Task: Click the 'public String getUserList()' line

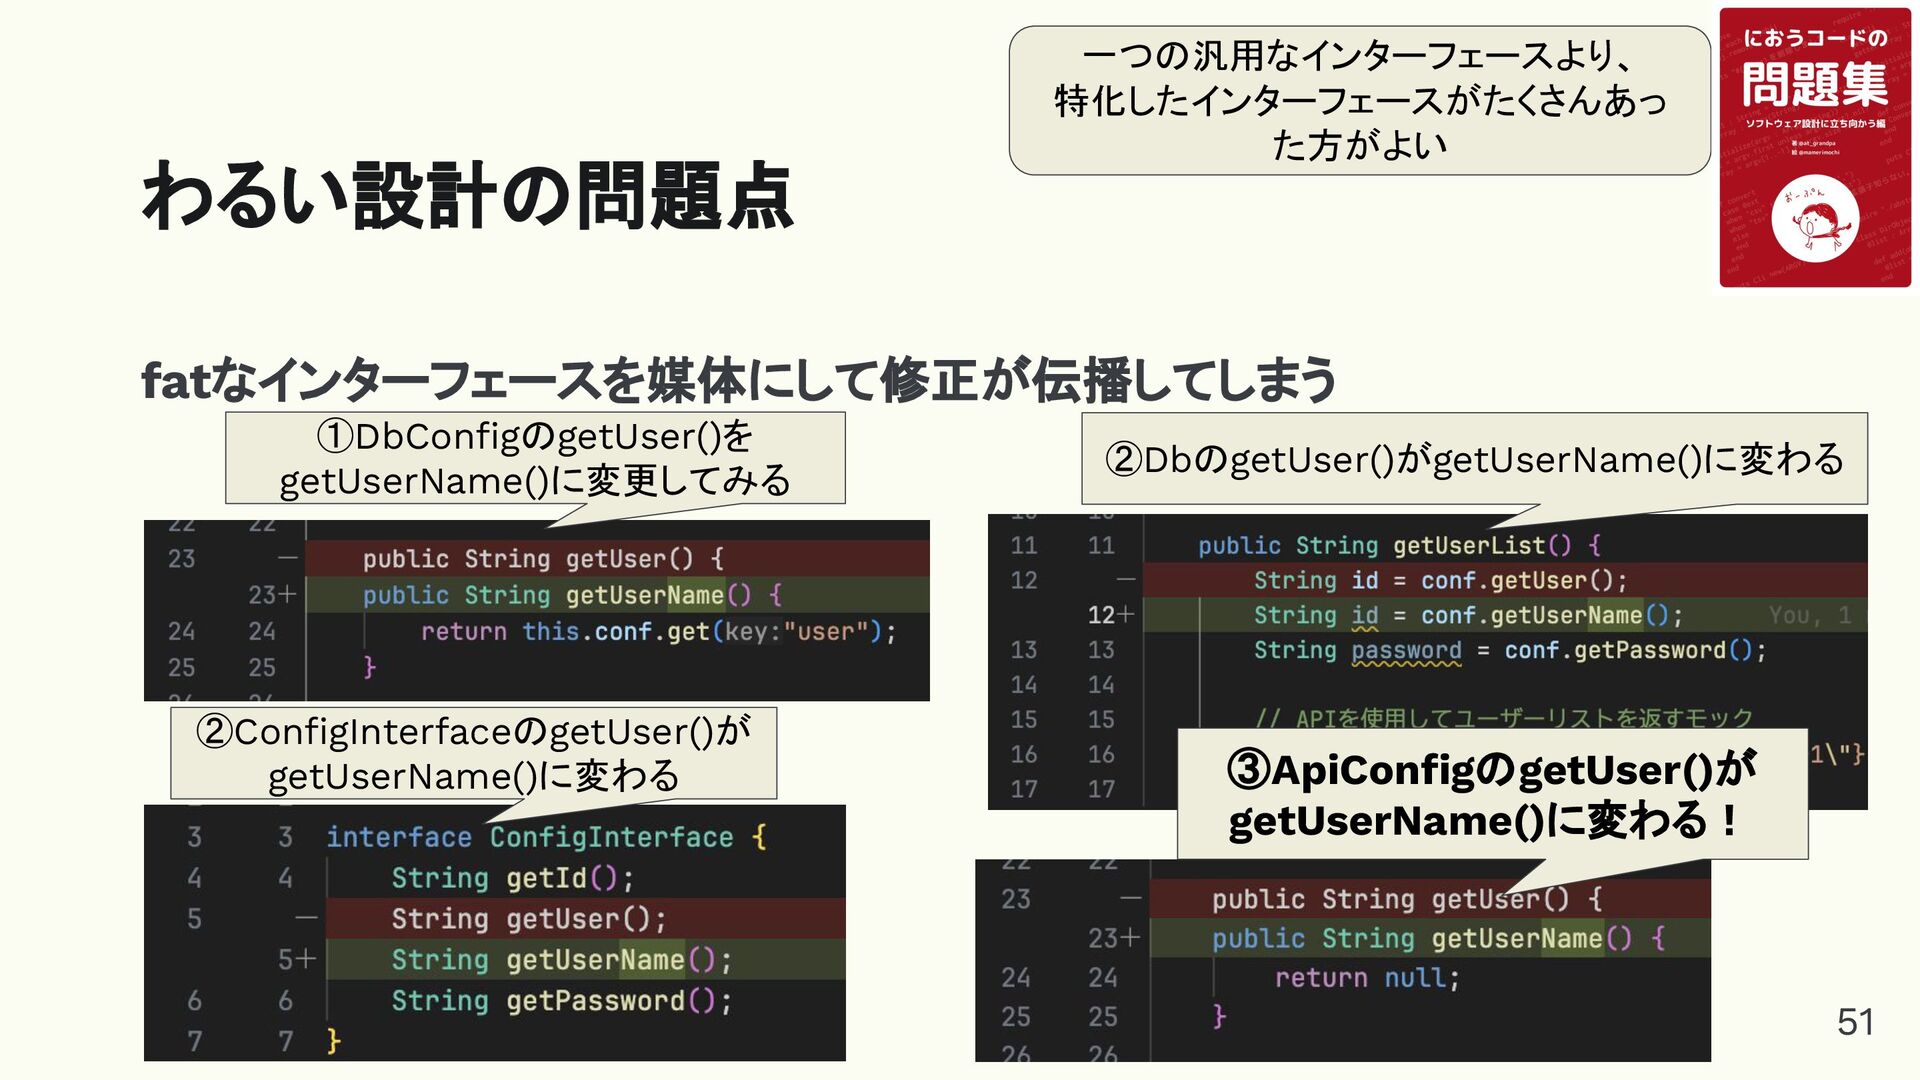Action: click(x=1398, y=545)
